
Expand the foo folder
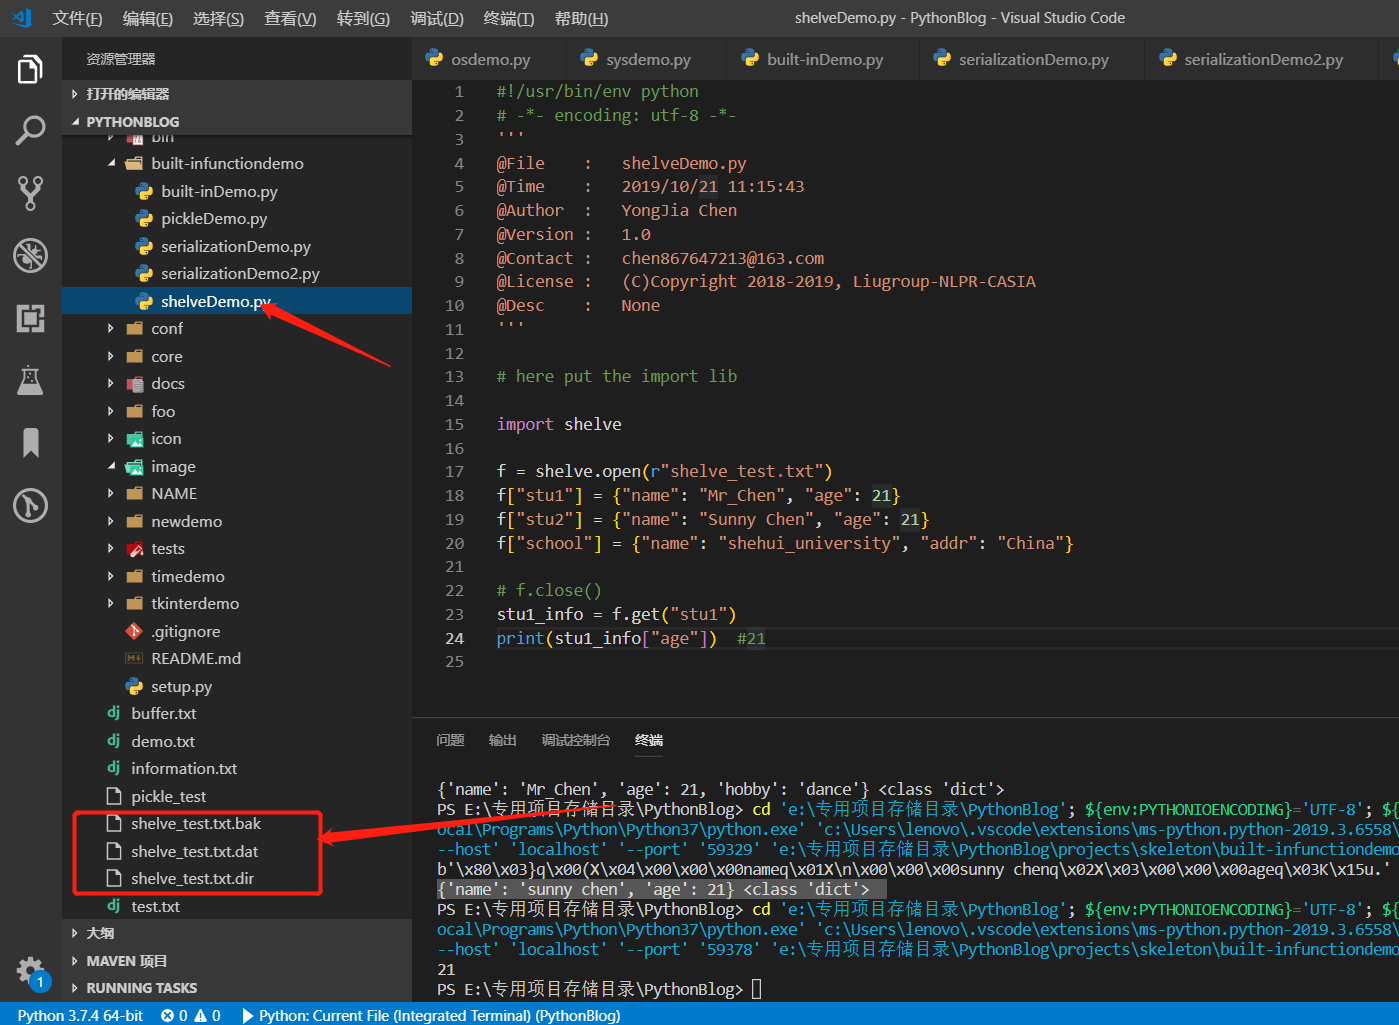pyautogui.click(x=111, y=411)
